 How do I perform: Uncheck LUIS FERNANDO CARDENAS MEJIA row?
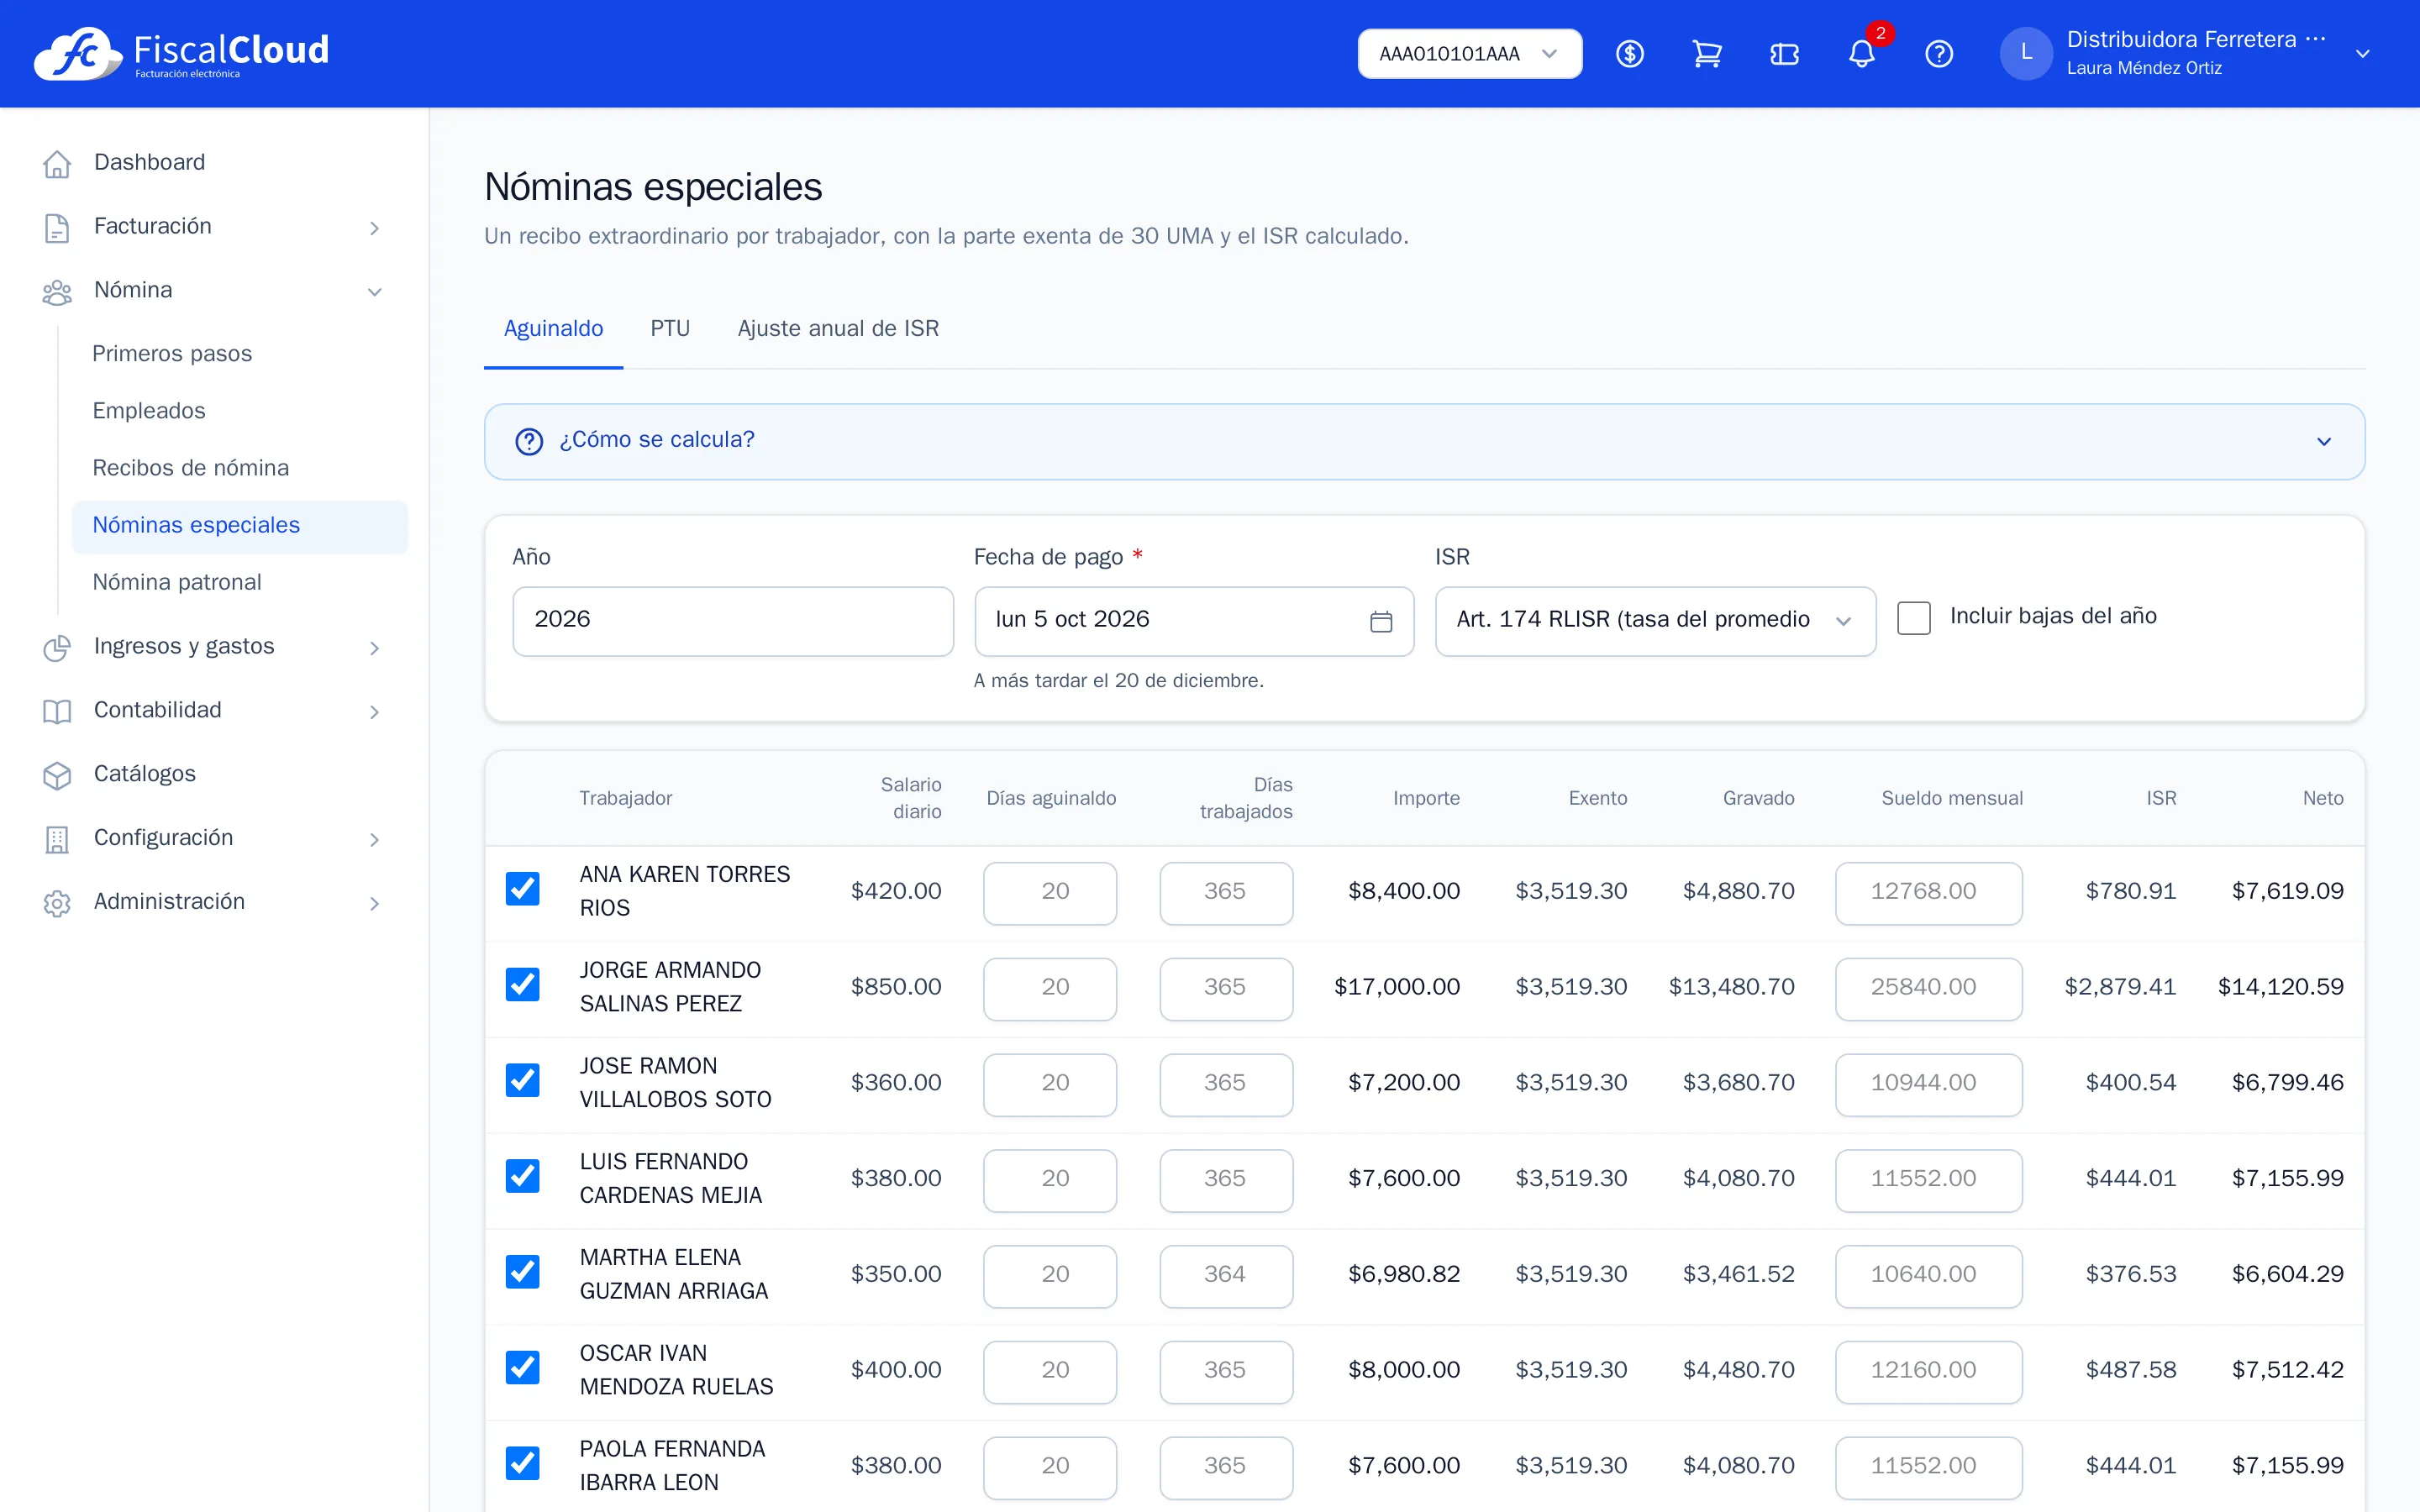pos(522,1176)
